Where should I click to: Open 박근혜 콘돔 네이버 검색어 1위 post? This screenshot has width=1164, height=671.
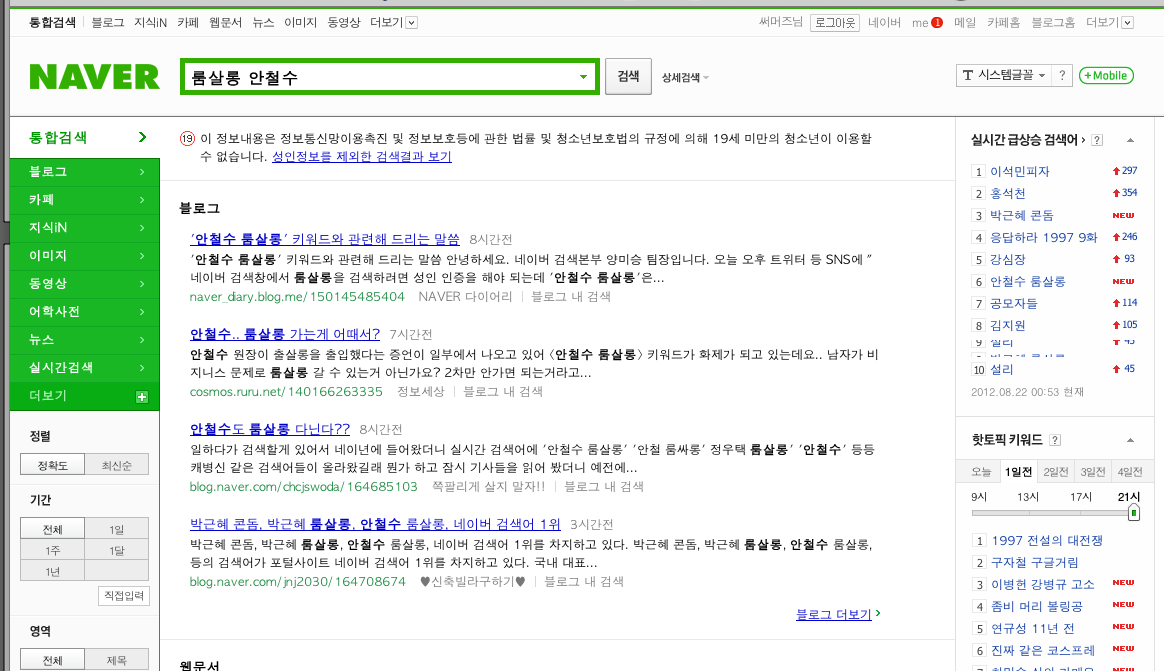tap(375, 524)
